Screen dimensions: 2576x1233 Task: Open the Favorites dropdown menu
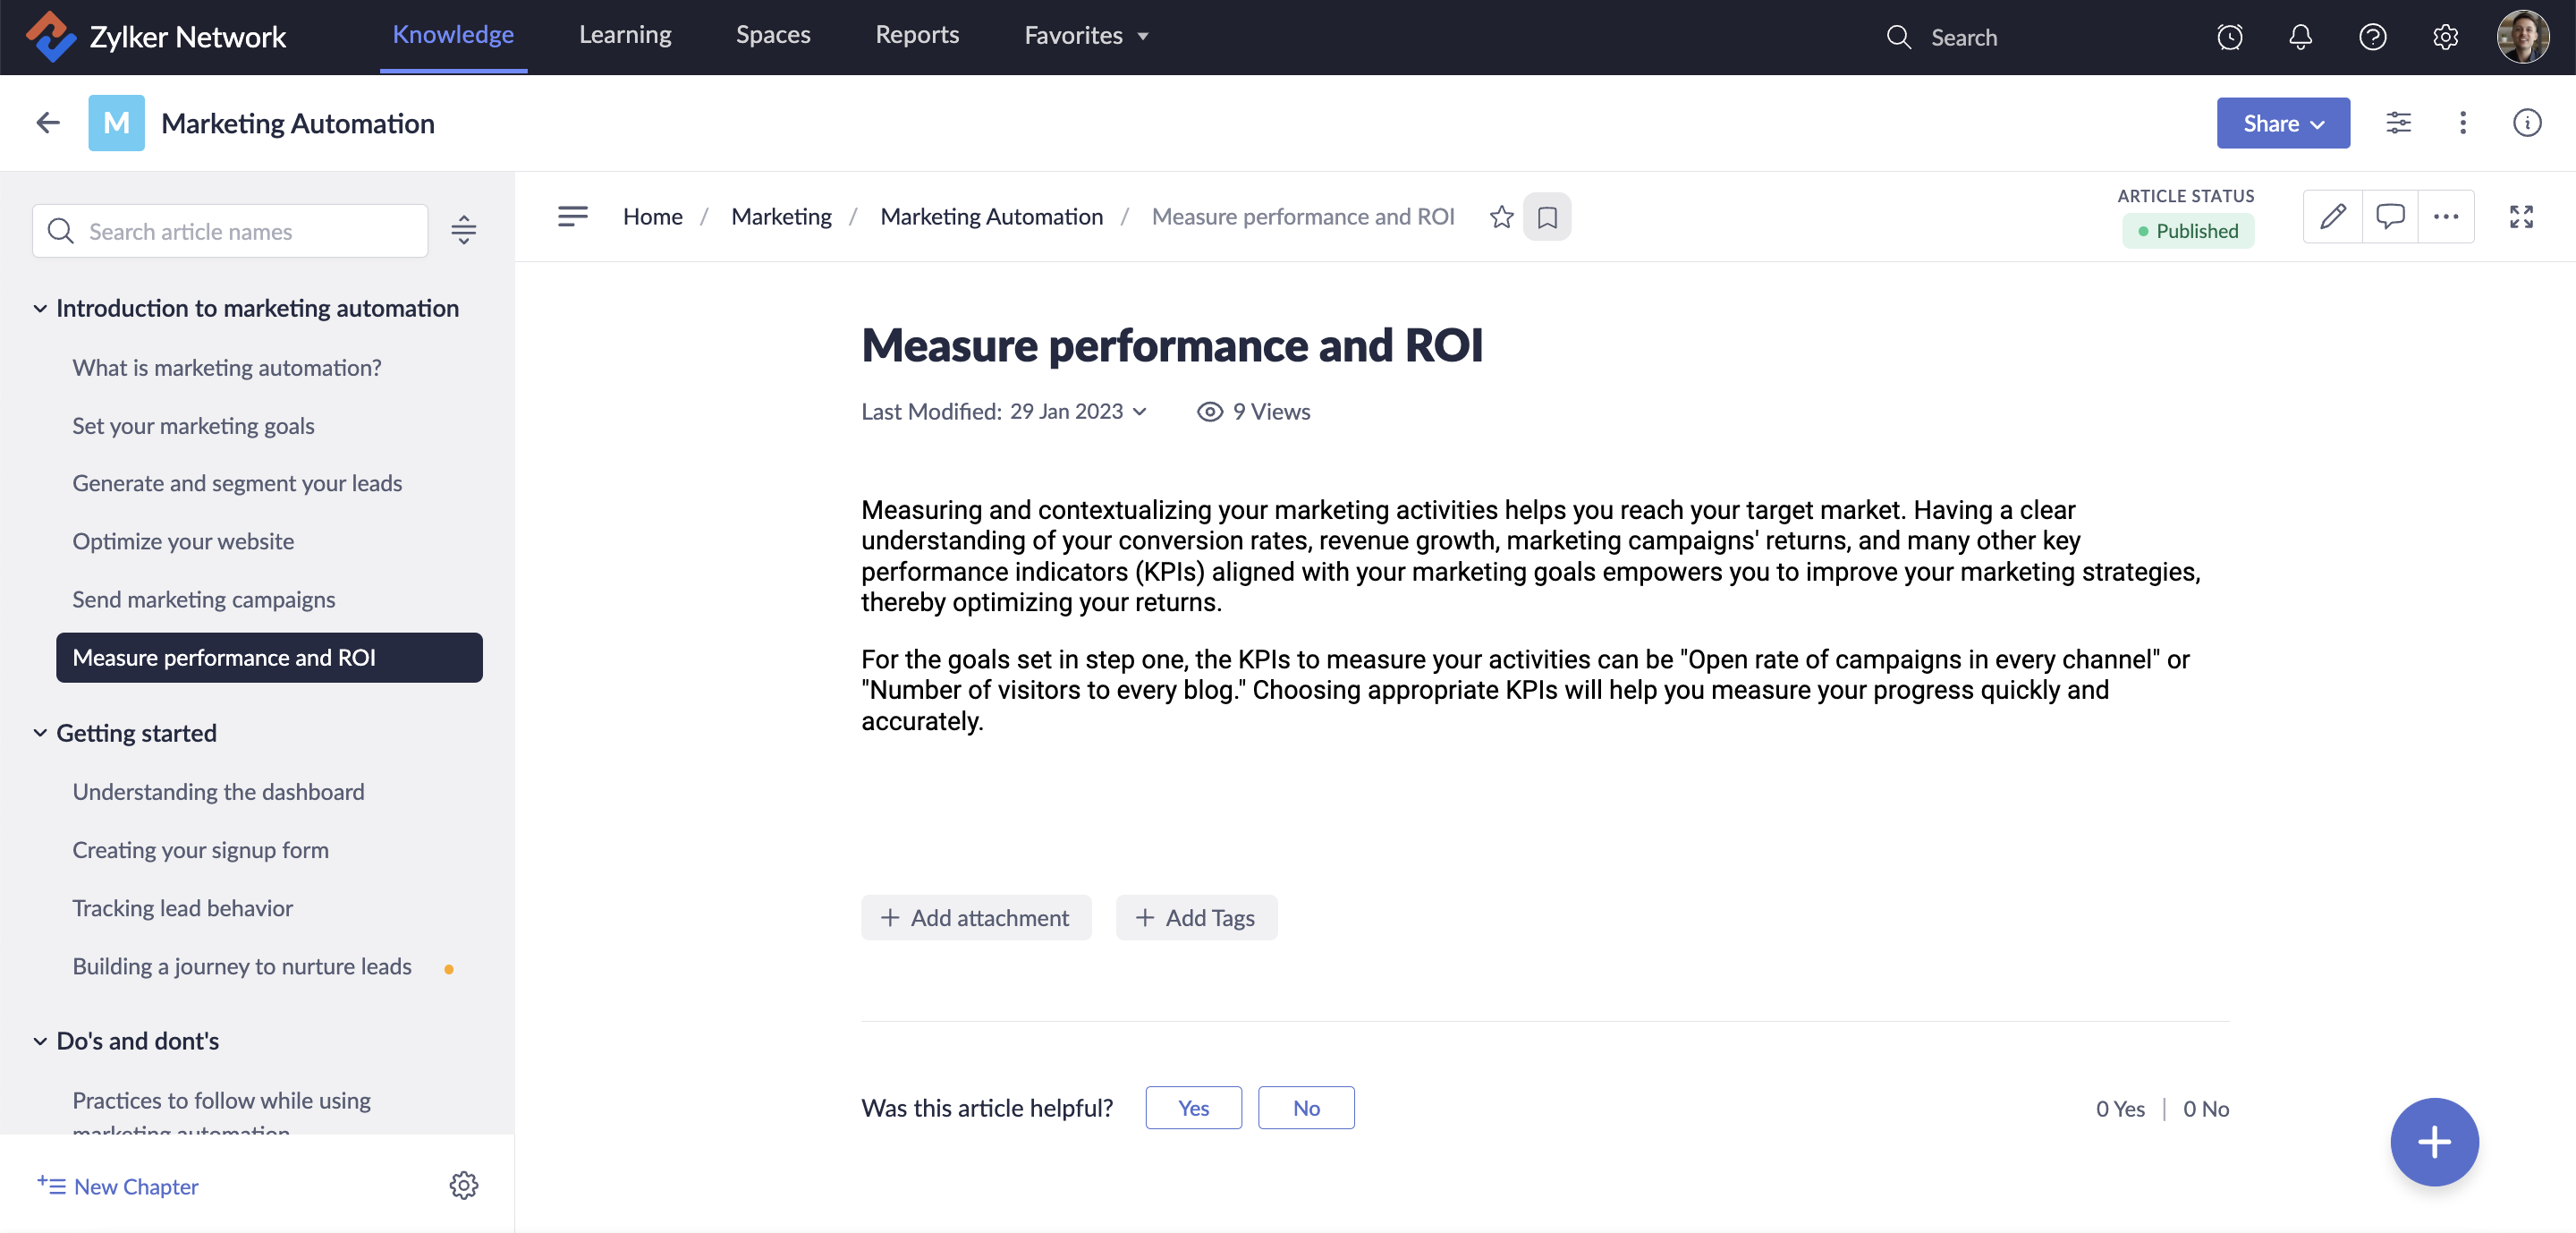click(x=1085, y=36)
